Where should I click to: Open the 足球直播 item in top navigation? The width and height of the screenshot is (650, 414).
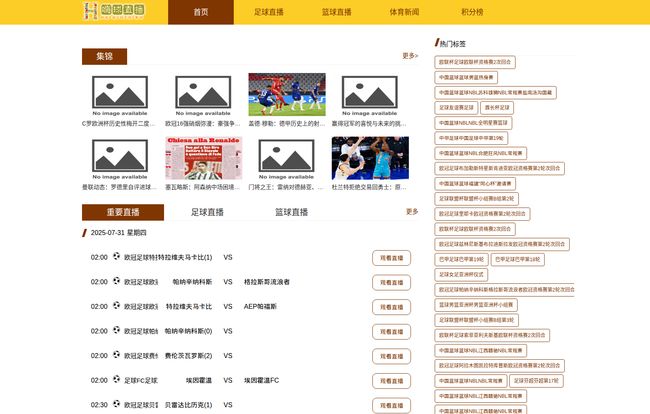click(x=269, y=12)
